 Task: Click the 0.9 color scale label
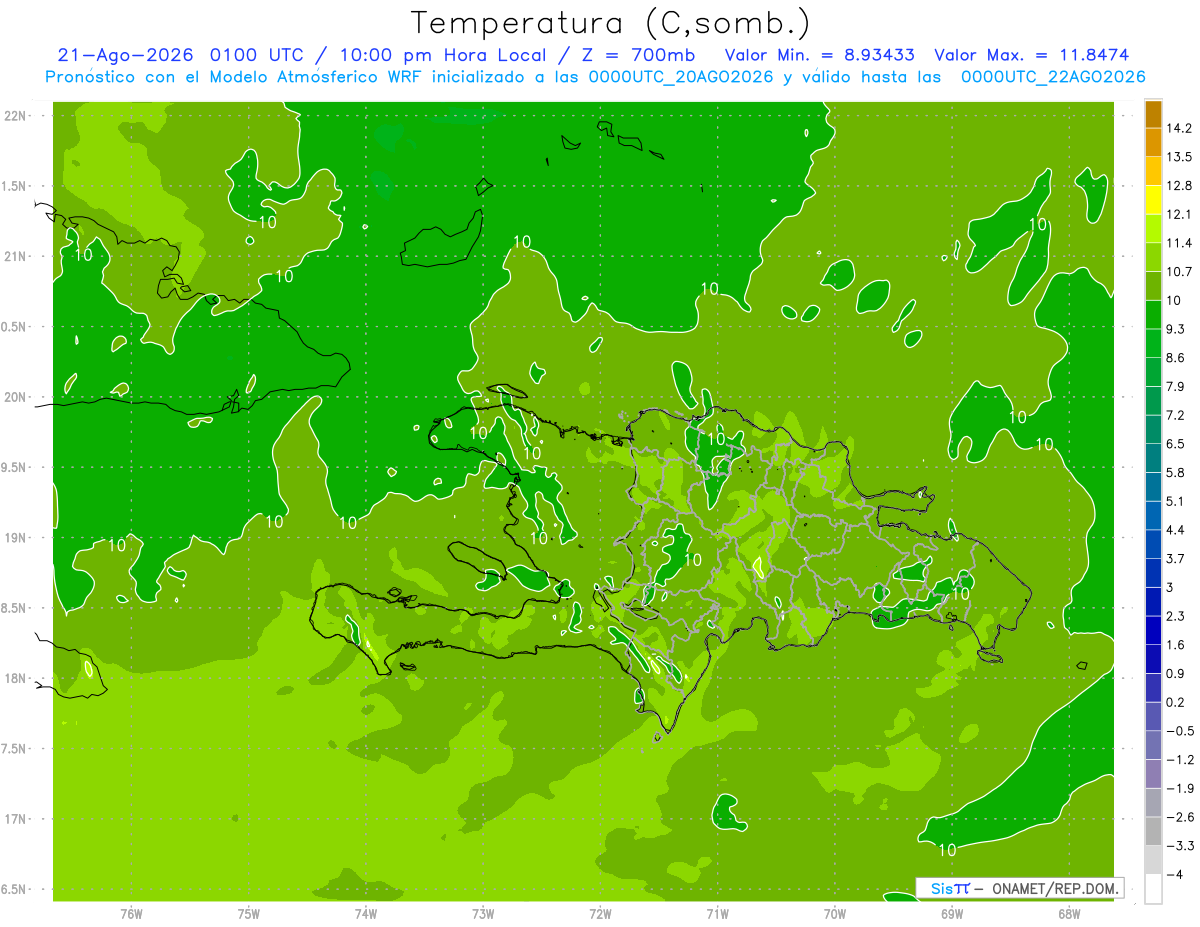click(1176, 673)
